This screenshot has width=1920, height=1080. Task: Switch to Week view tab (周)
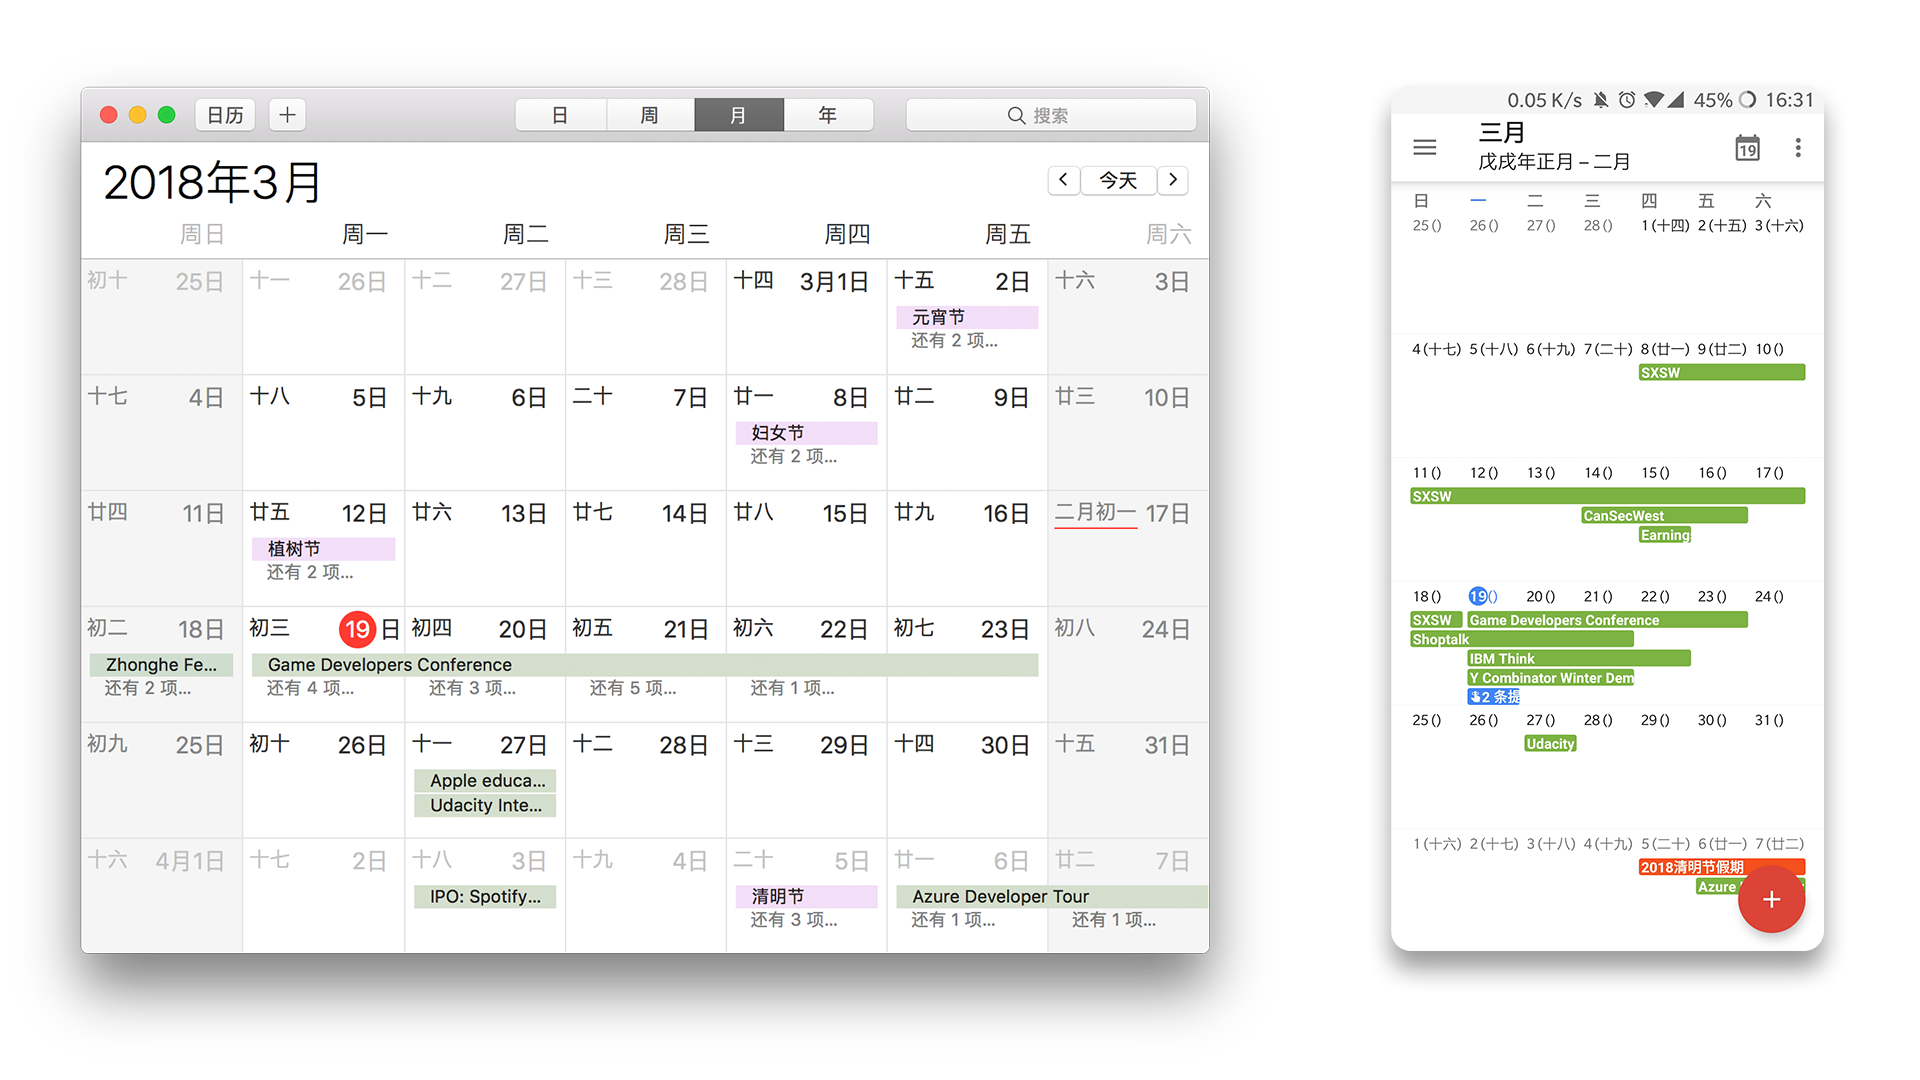pyautogui.click(x=649, y=115)
